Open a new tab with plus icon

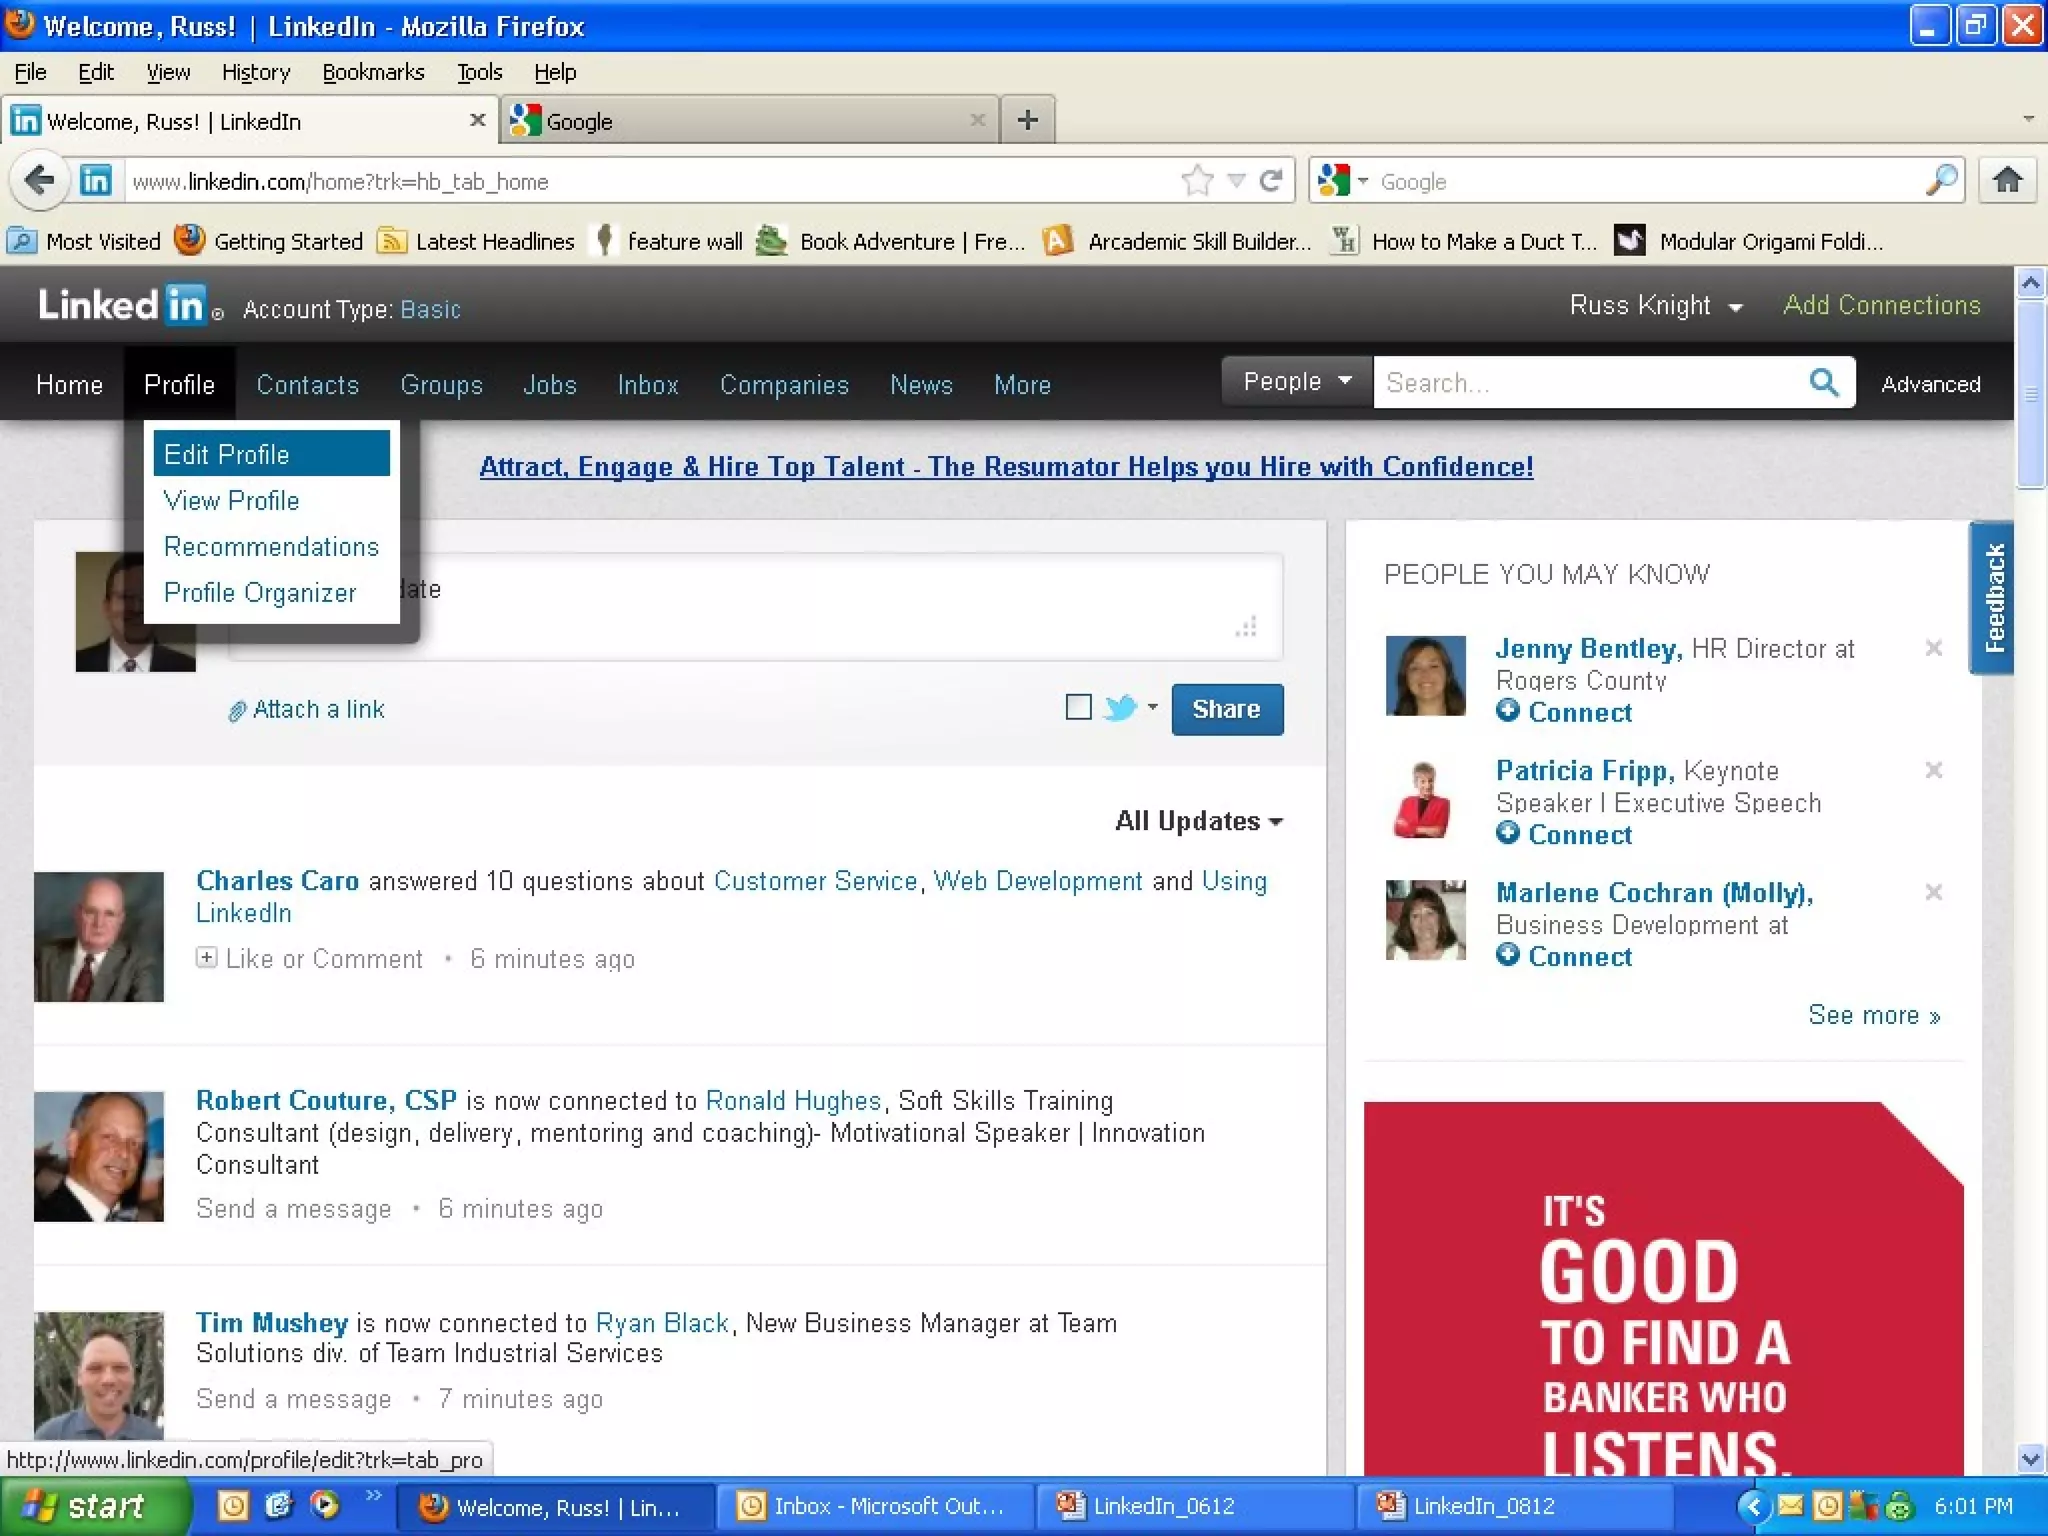1027,121
